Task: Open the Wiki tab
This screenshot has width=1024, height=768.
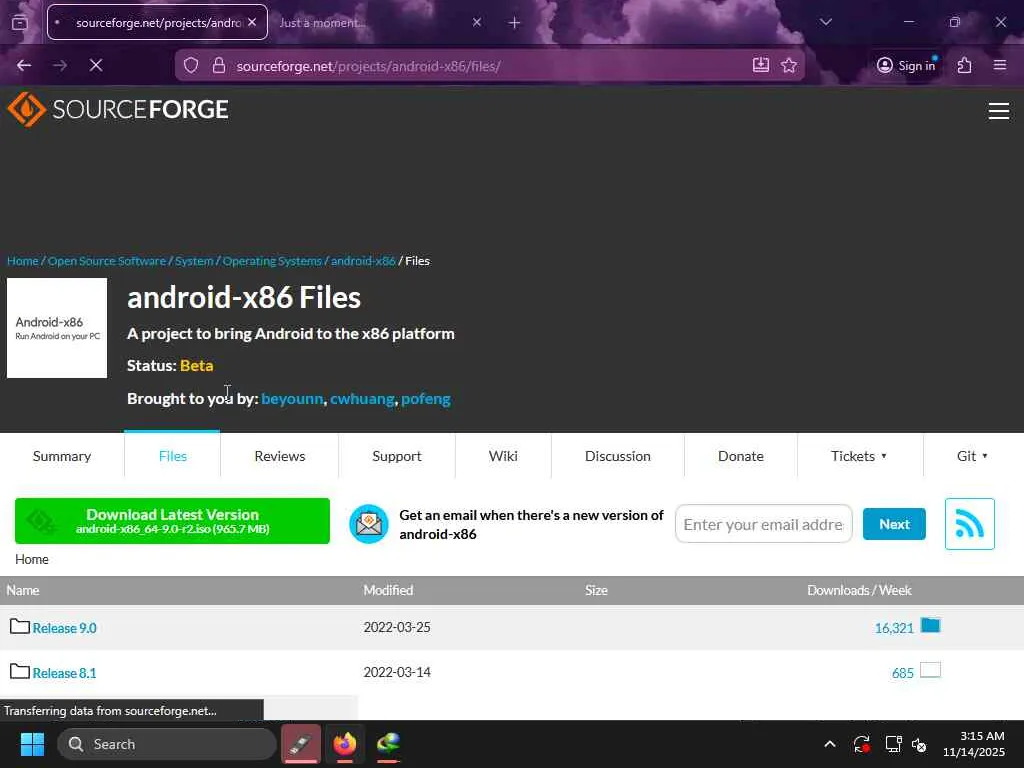Action: pos(503,456)
